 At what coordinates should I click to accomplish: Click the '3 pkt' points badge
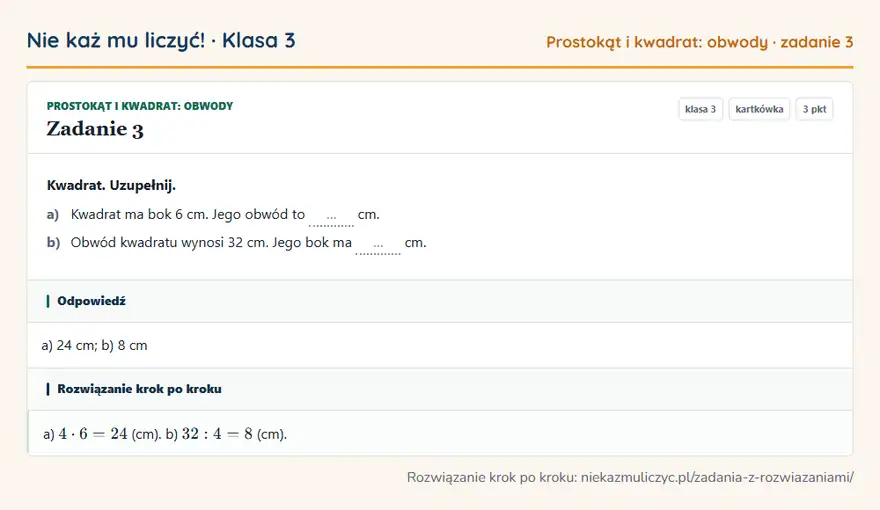[814, 109]
